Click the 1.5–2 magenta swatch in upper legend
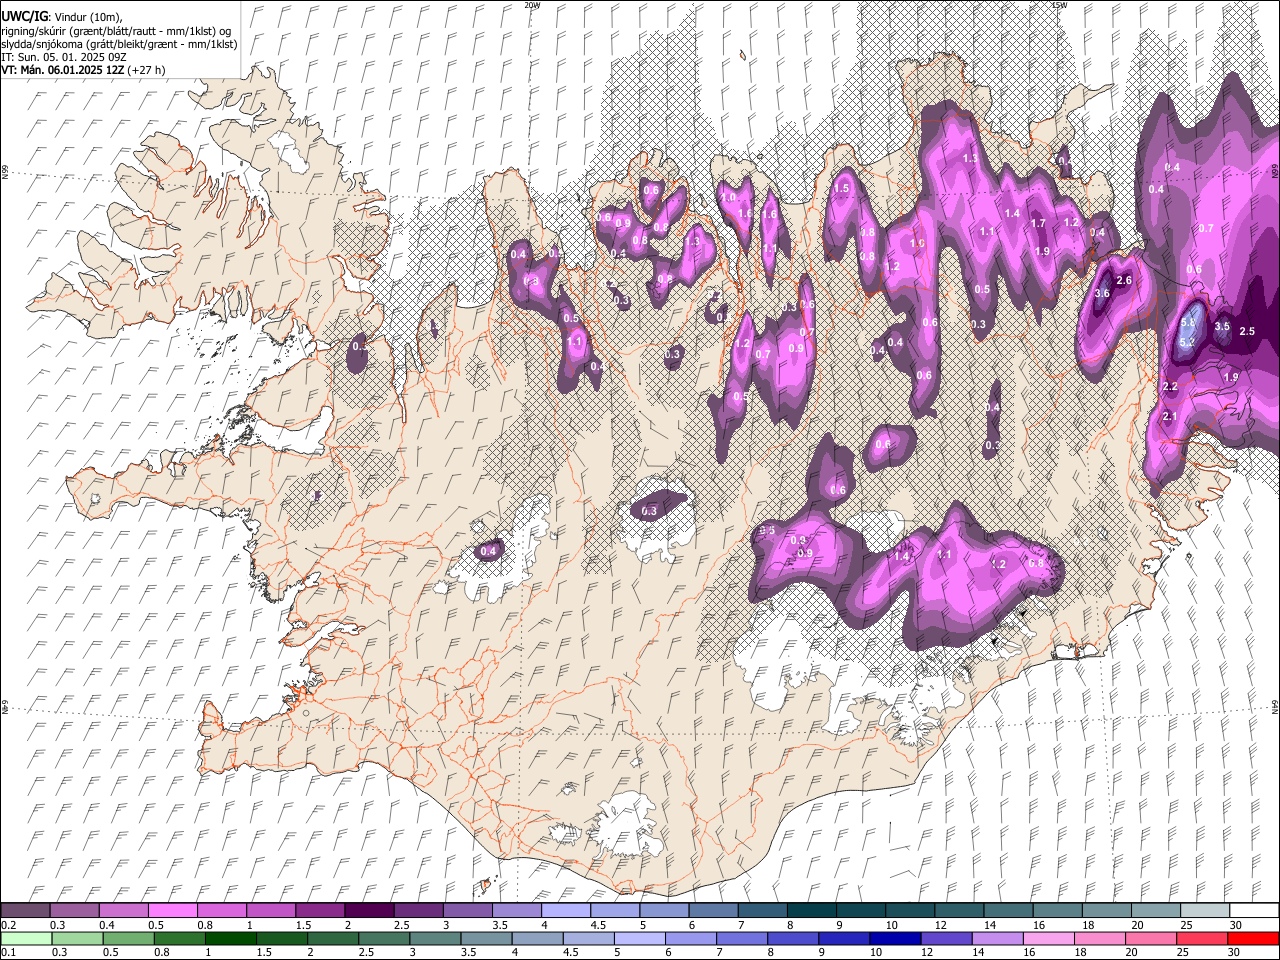The image size is (1280, 960). (320, 910)
